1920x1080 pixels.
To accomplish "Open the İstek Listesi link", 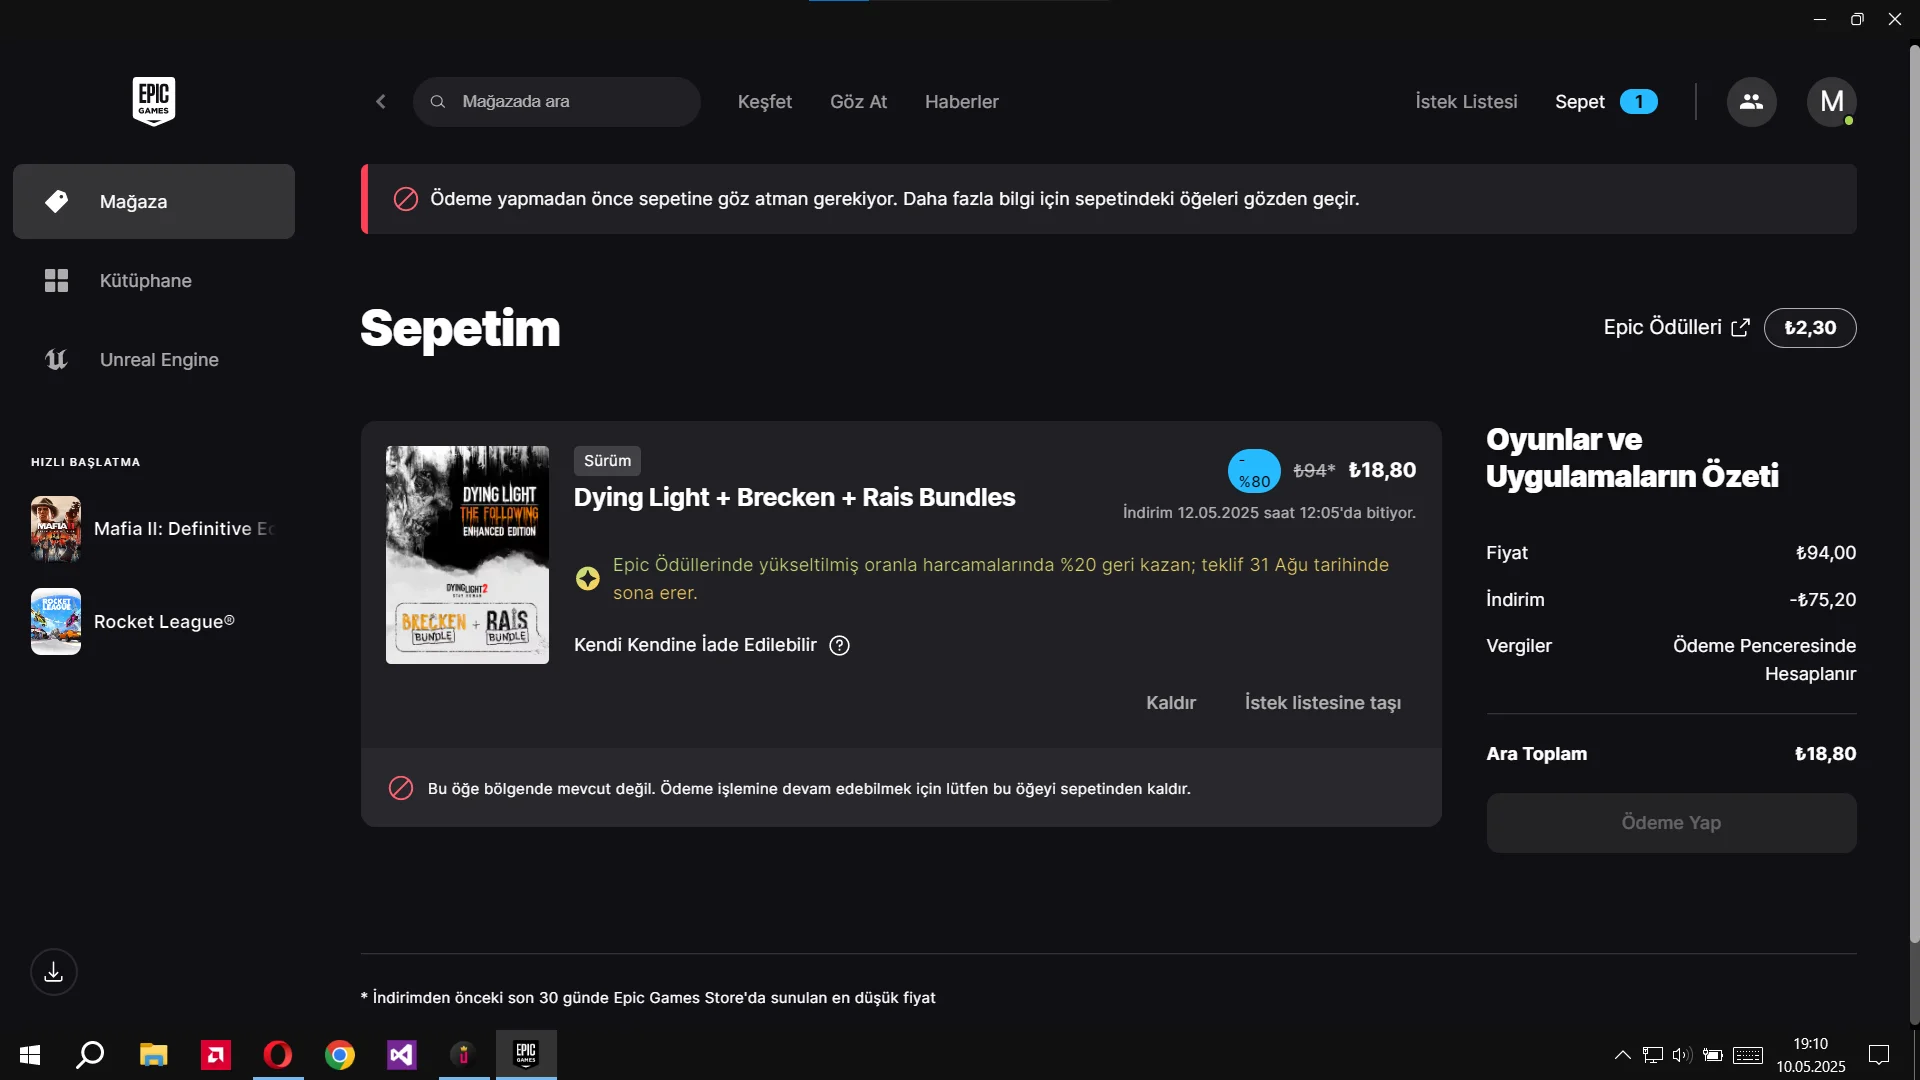I will pos(1466,102).
